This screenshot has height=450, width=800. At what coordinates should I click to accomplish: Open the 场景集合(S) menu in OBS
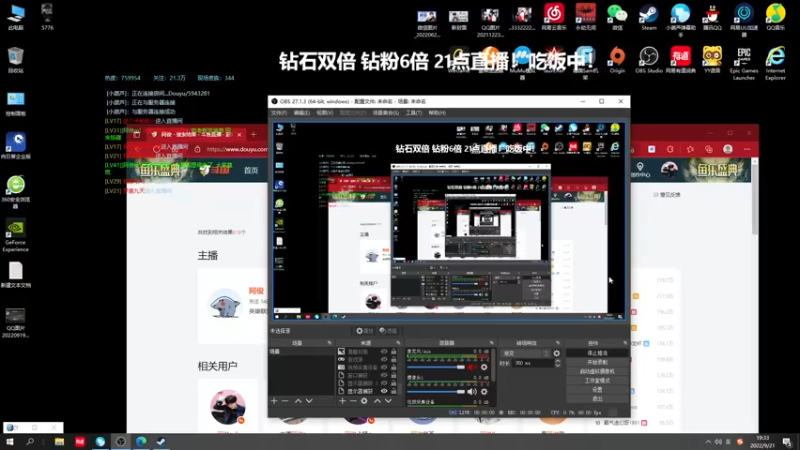[x=386, y=113]
